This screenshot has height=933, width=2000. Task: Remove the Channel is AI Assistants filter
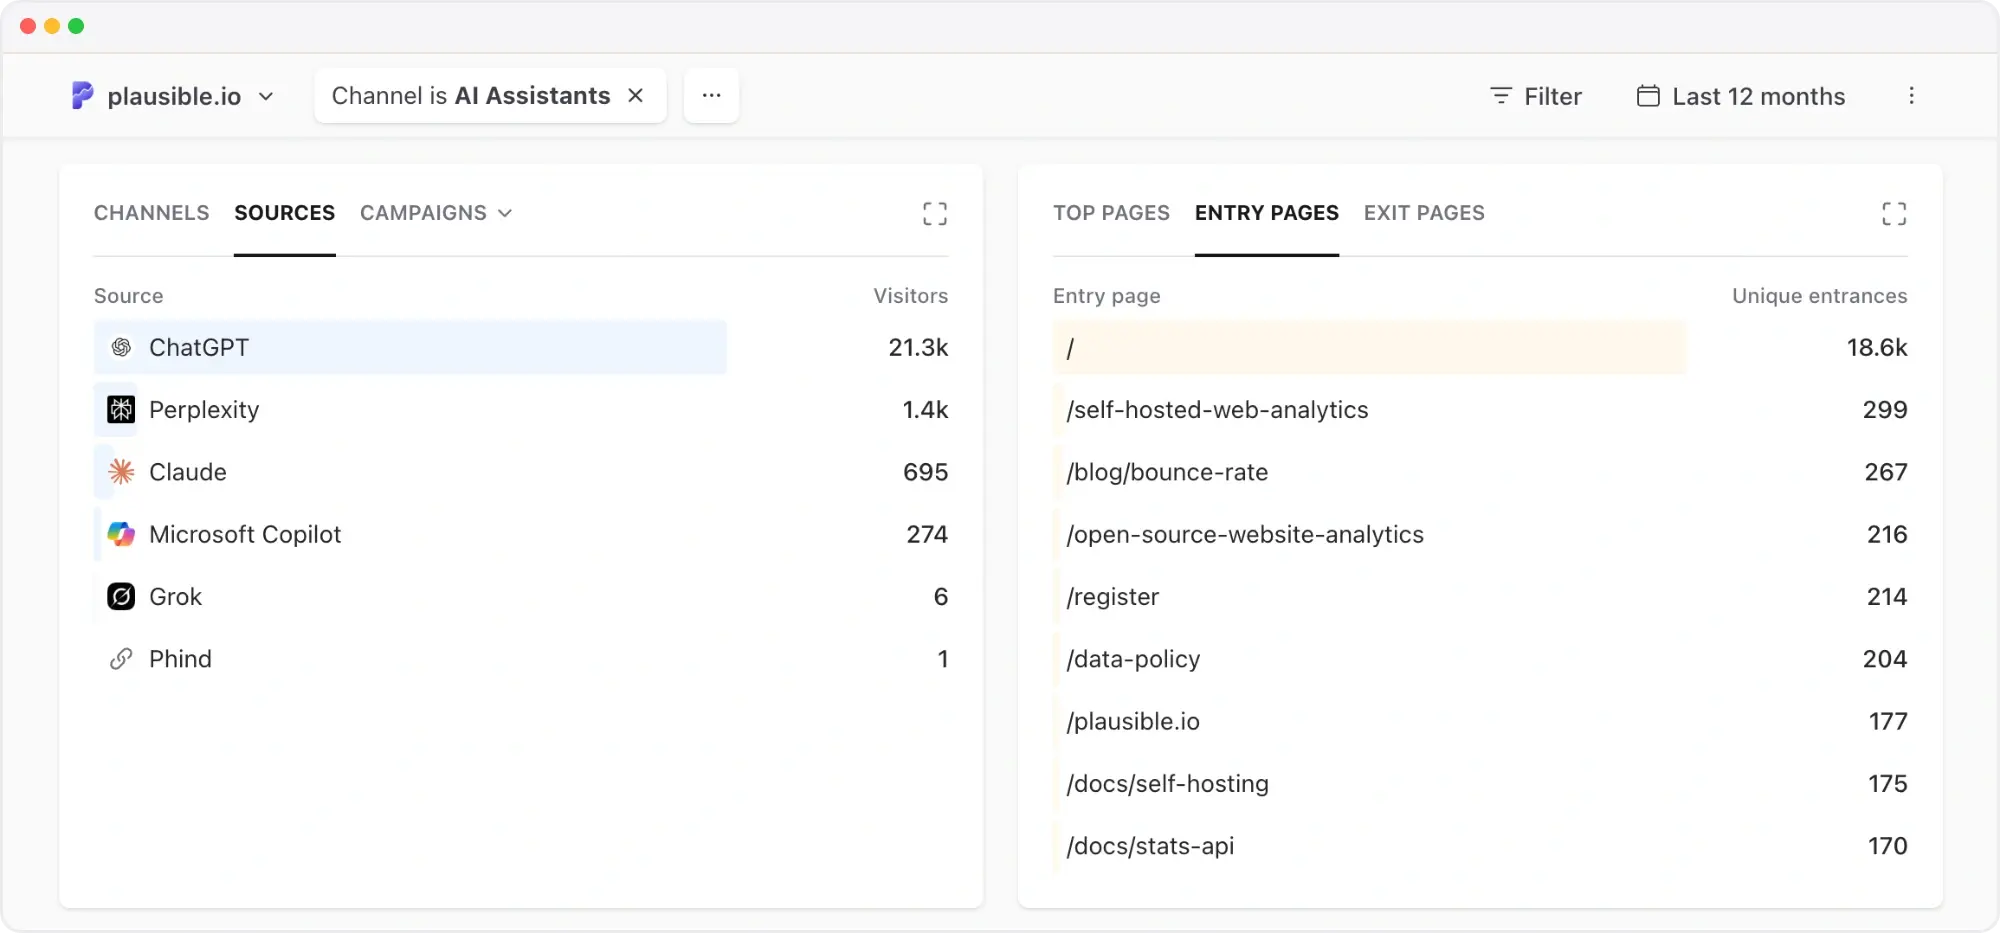click(x=635, y=95)
